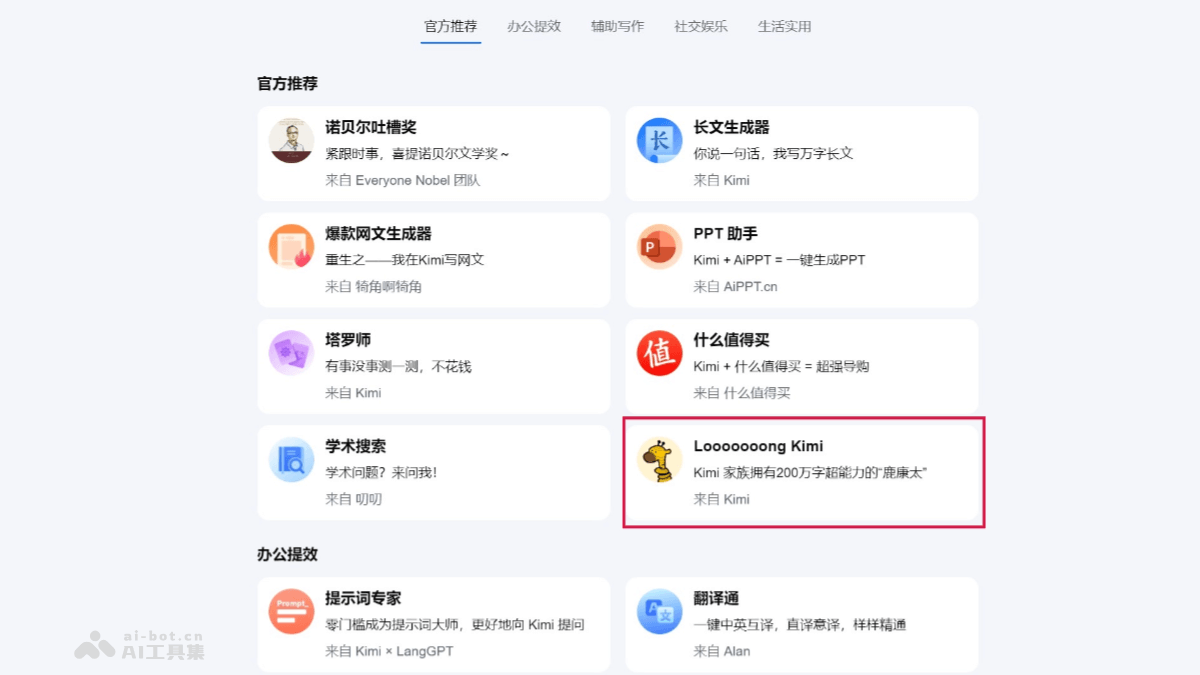Switch back to the 官方推荐 tab

[x=450, y=27]
